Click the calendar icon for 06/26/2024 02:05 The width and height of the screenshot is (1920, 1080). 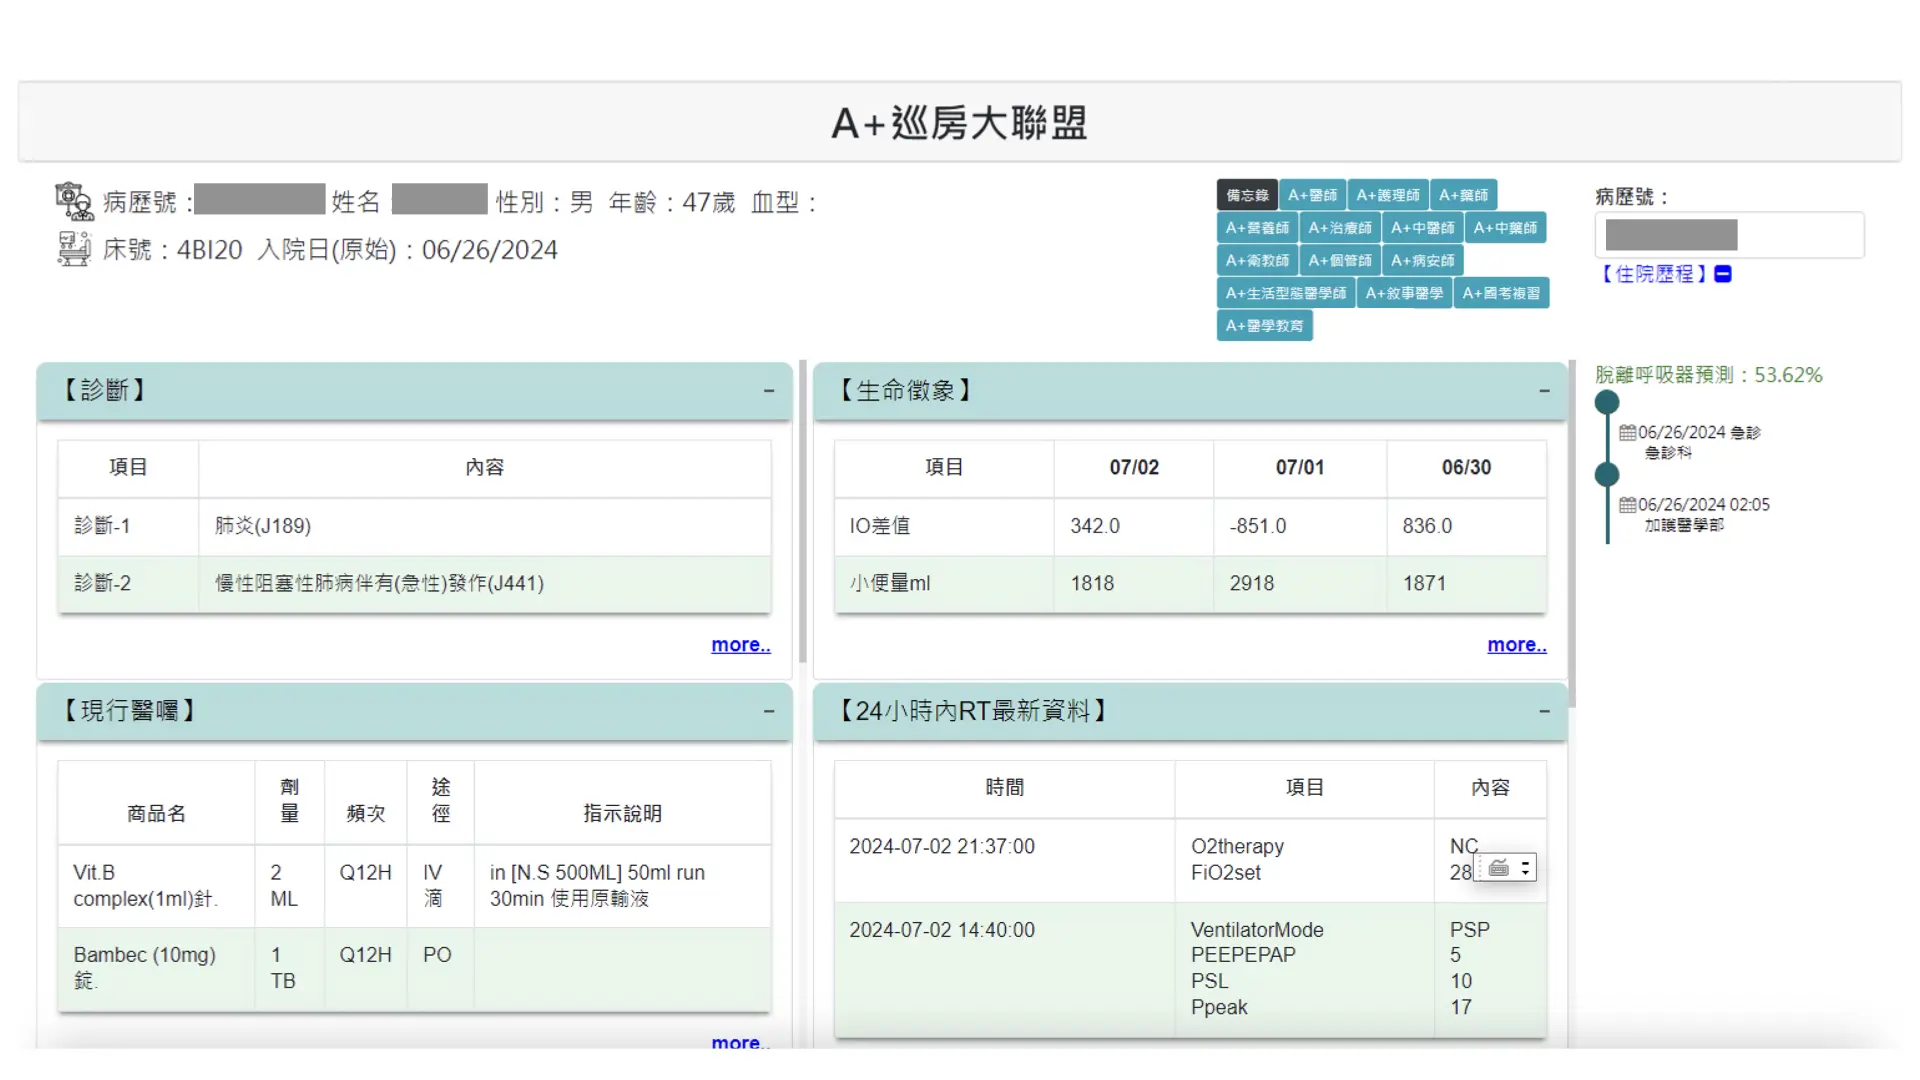(1627, 505)
